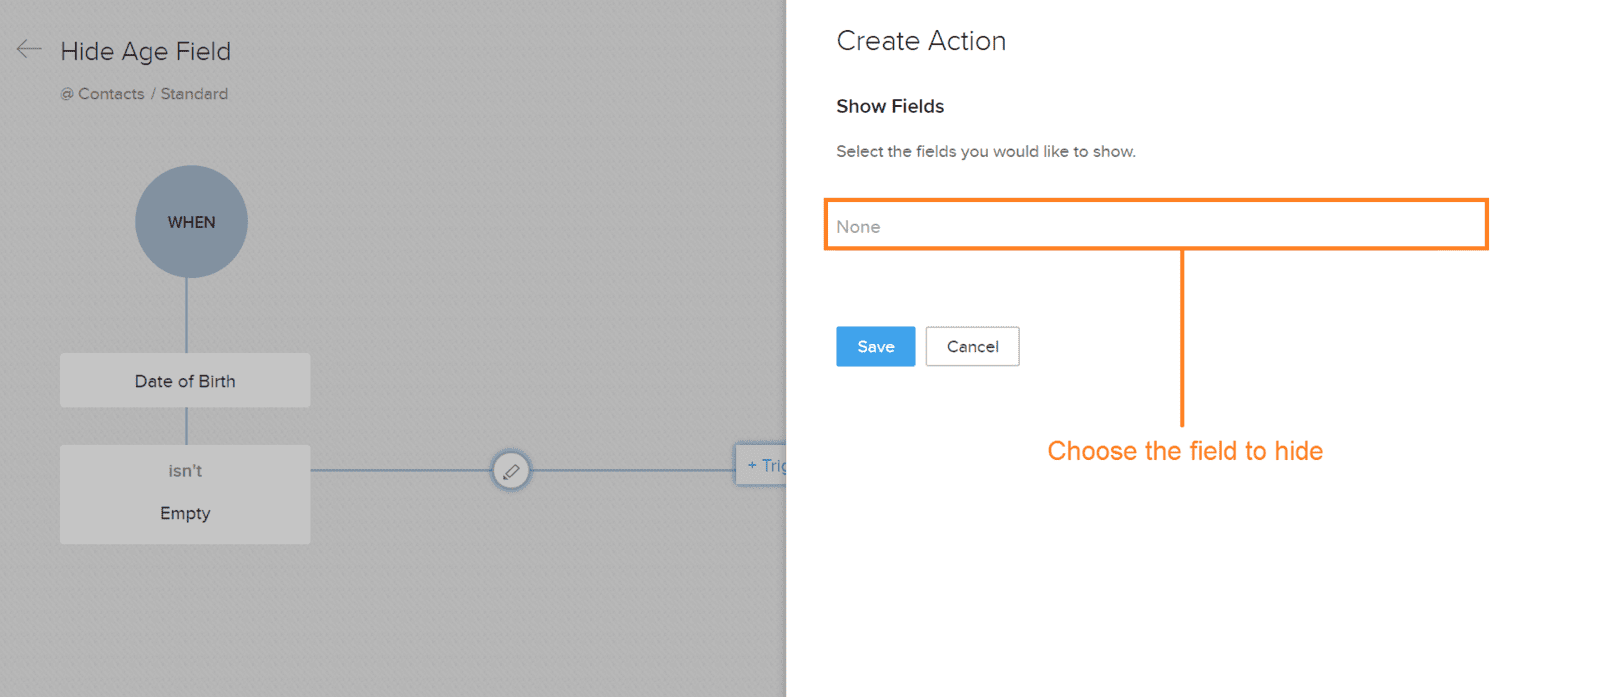Click the WHEN circle node
The width and height of the screenshot is (1600, 697).
191,222
